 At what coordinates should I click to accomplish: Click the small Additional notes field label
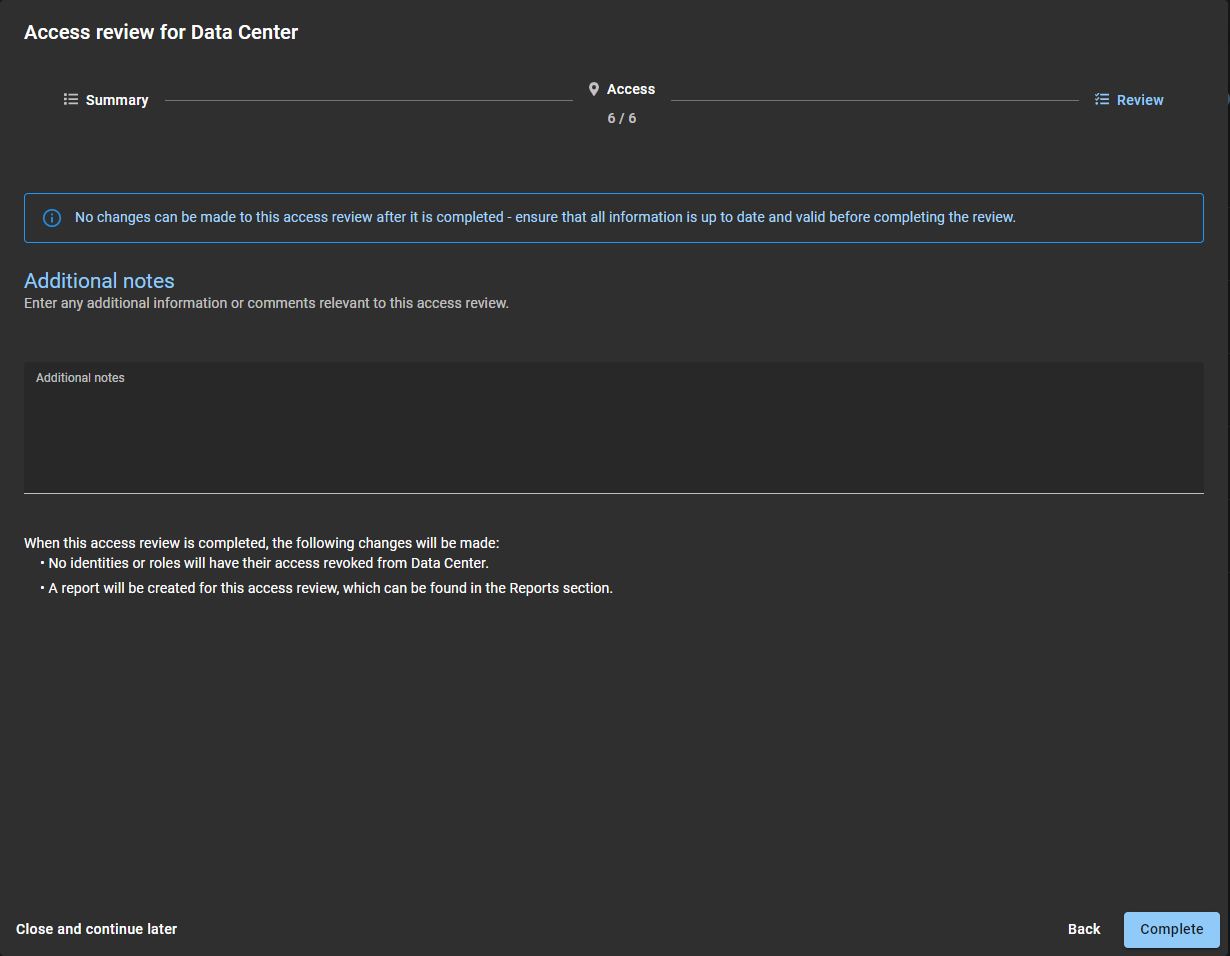(80, 378)
